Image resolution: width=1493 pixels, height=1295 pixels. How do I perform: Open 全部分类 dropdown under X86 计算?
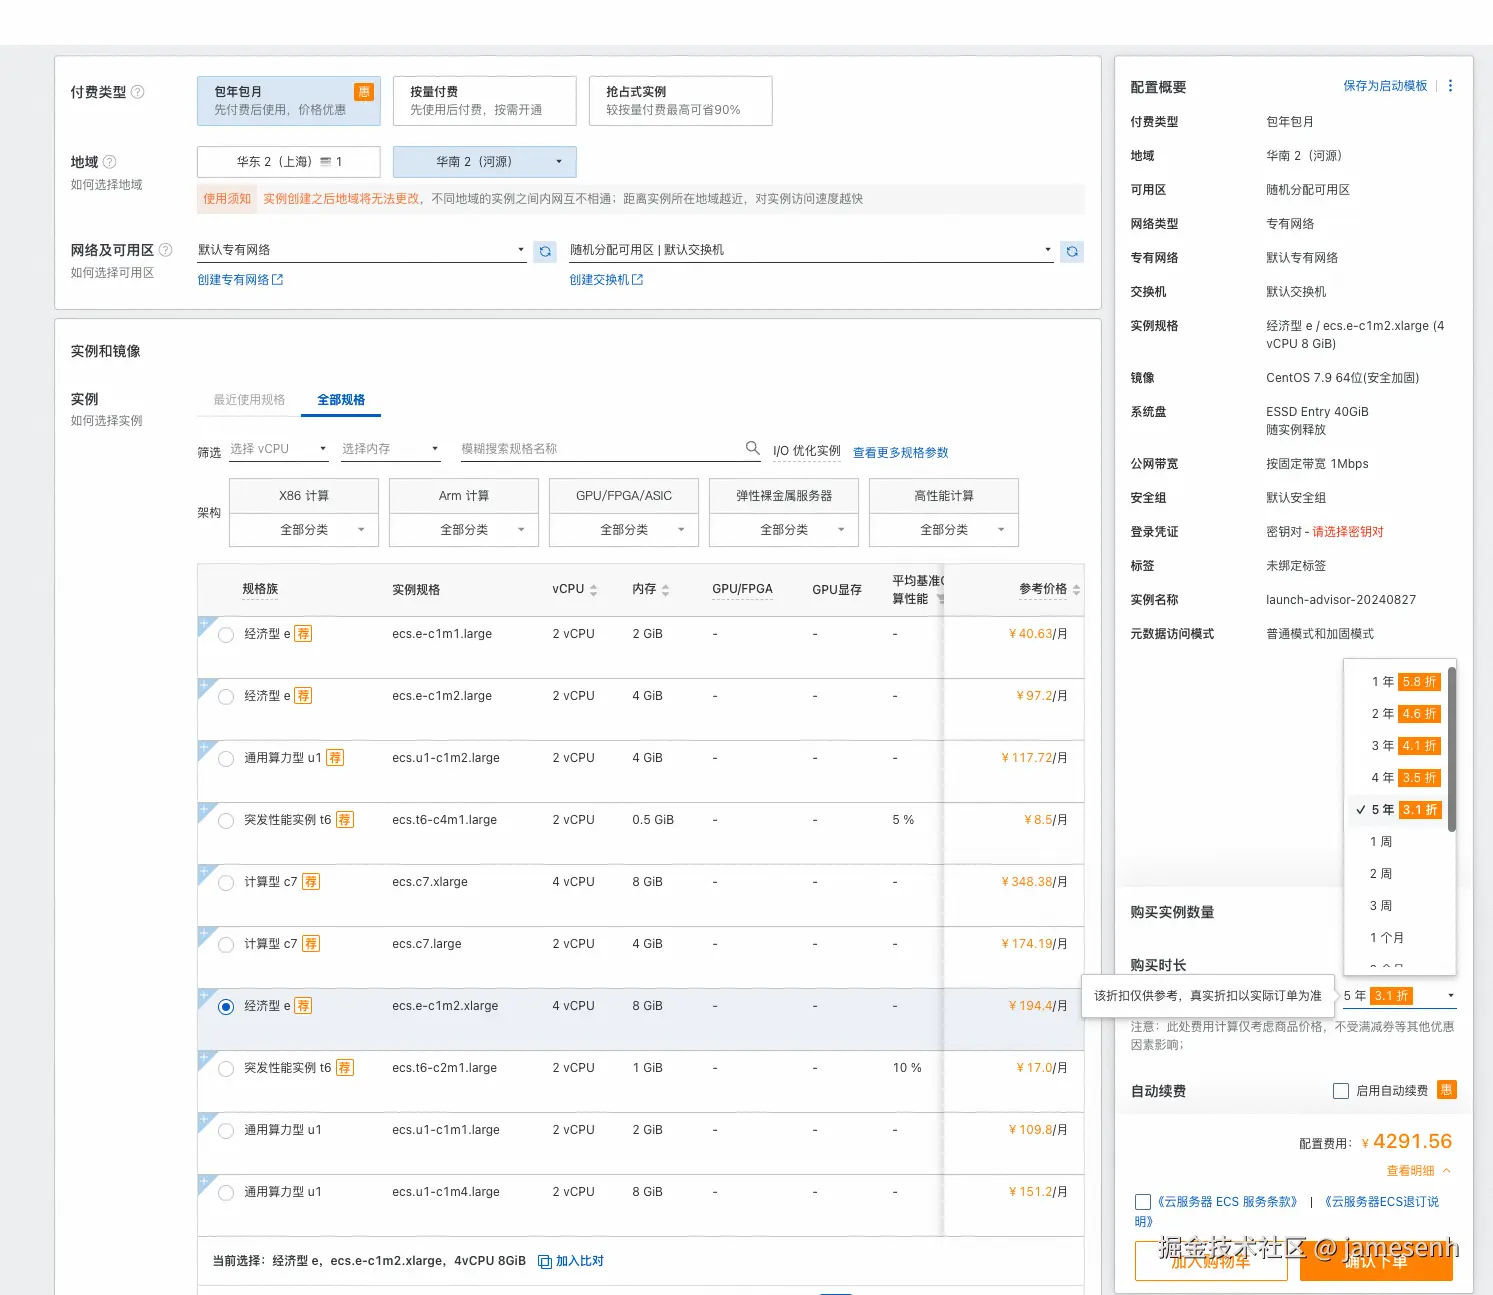point(304,530)
